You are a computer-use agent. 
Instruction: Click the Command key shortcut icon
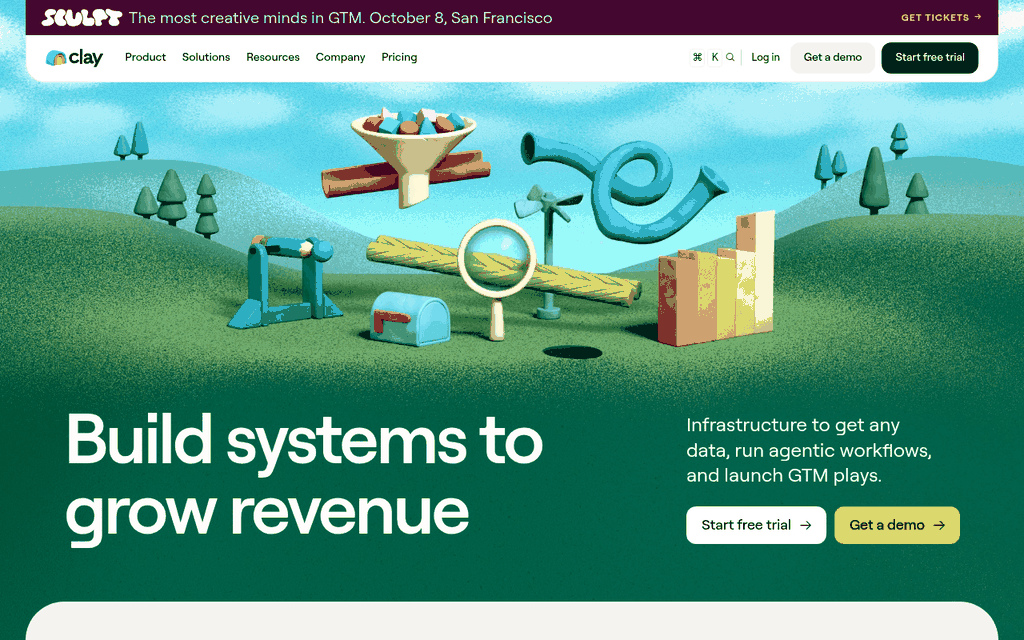(697, 57)
